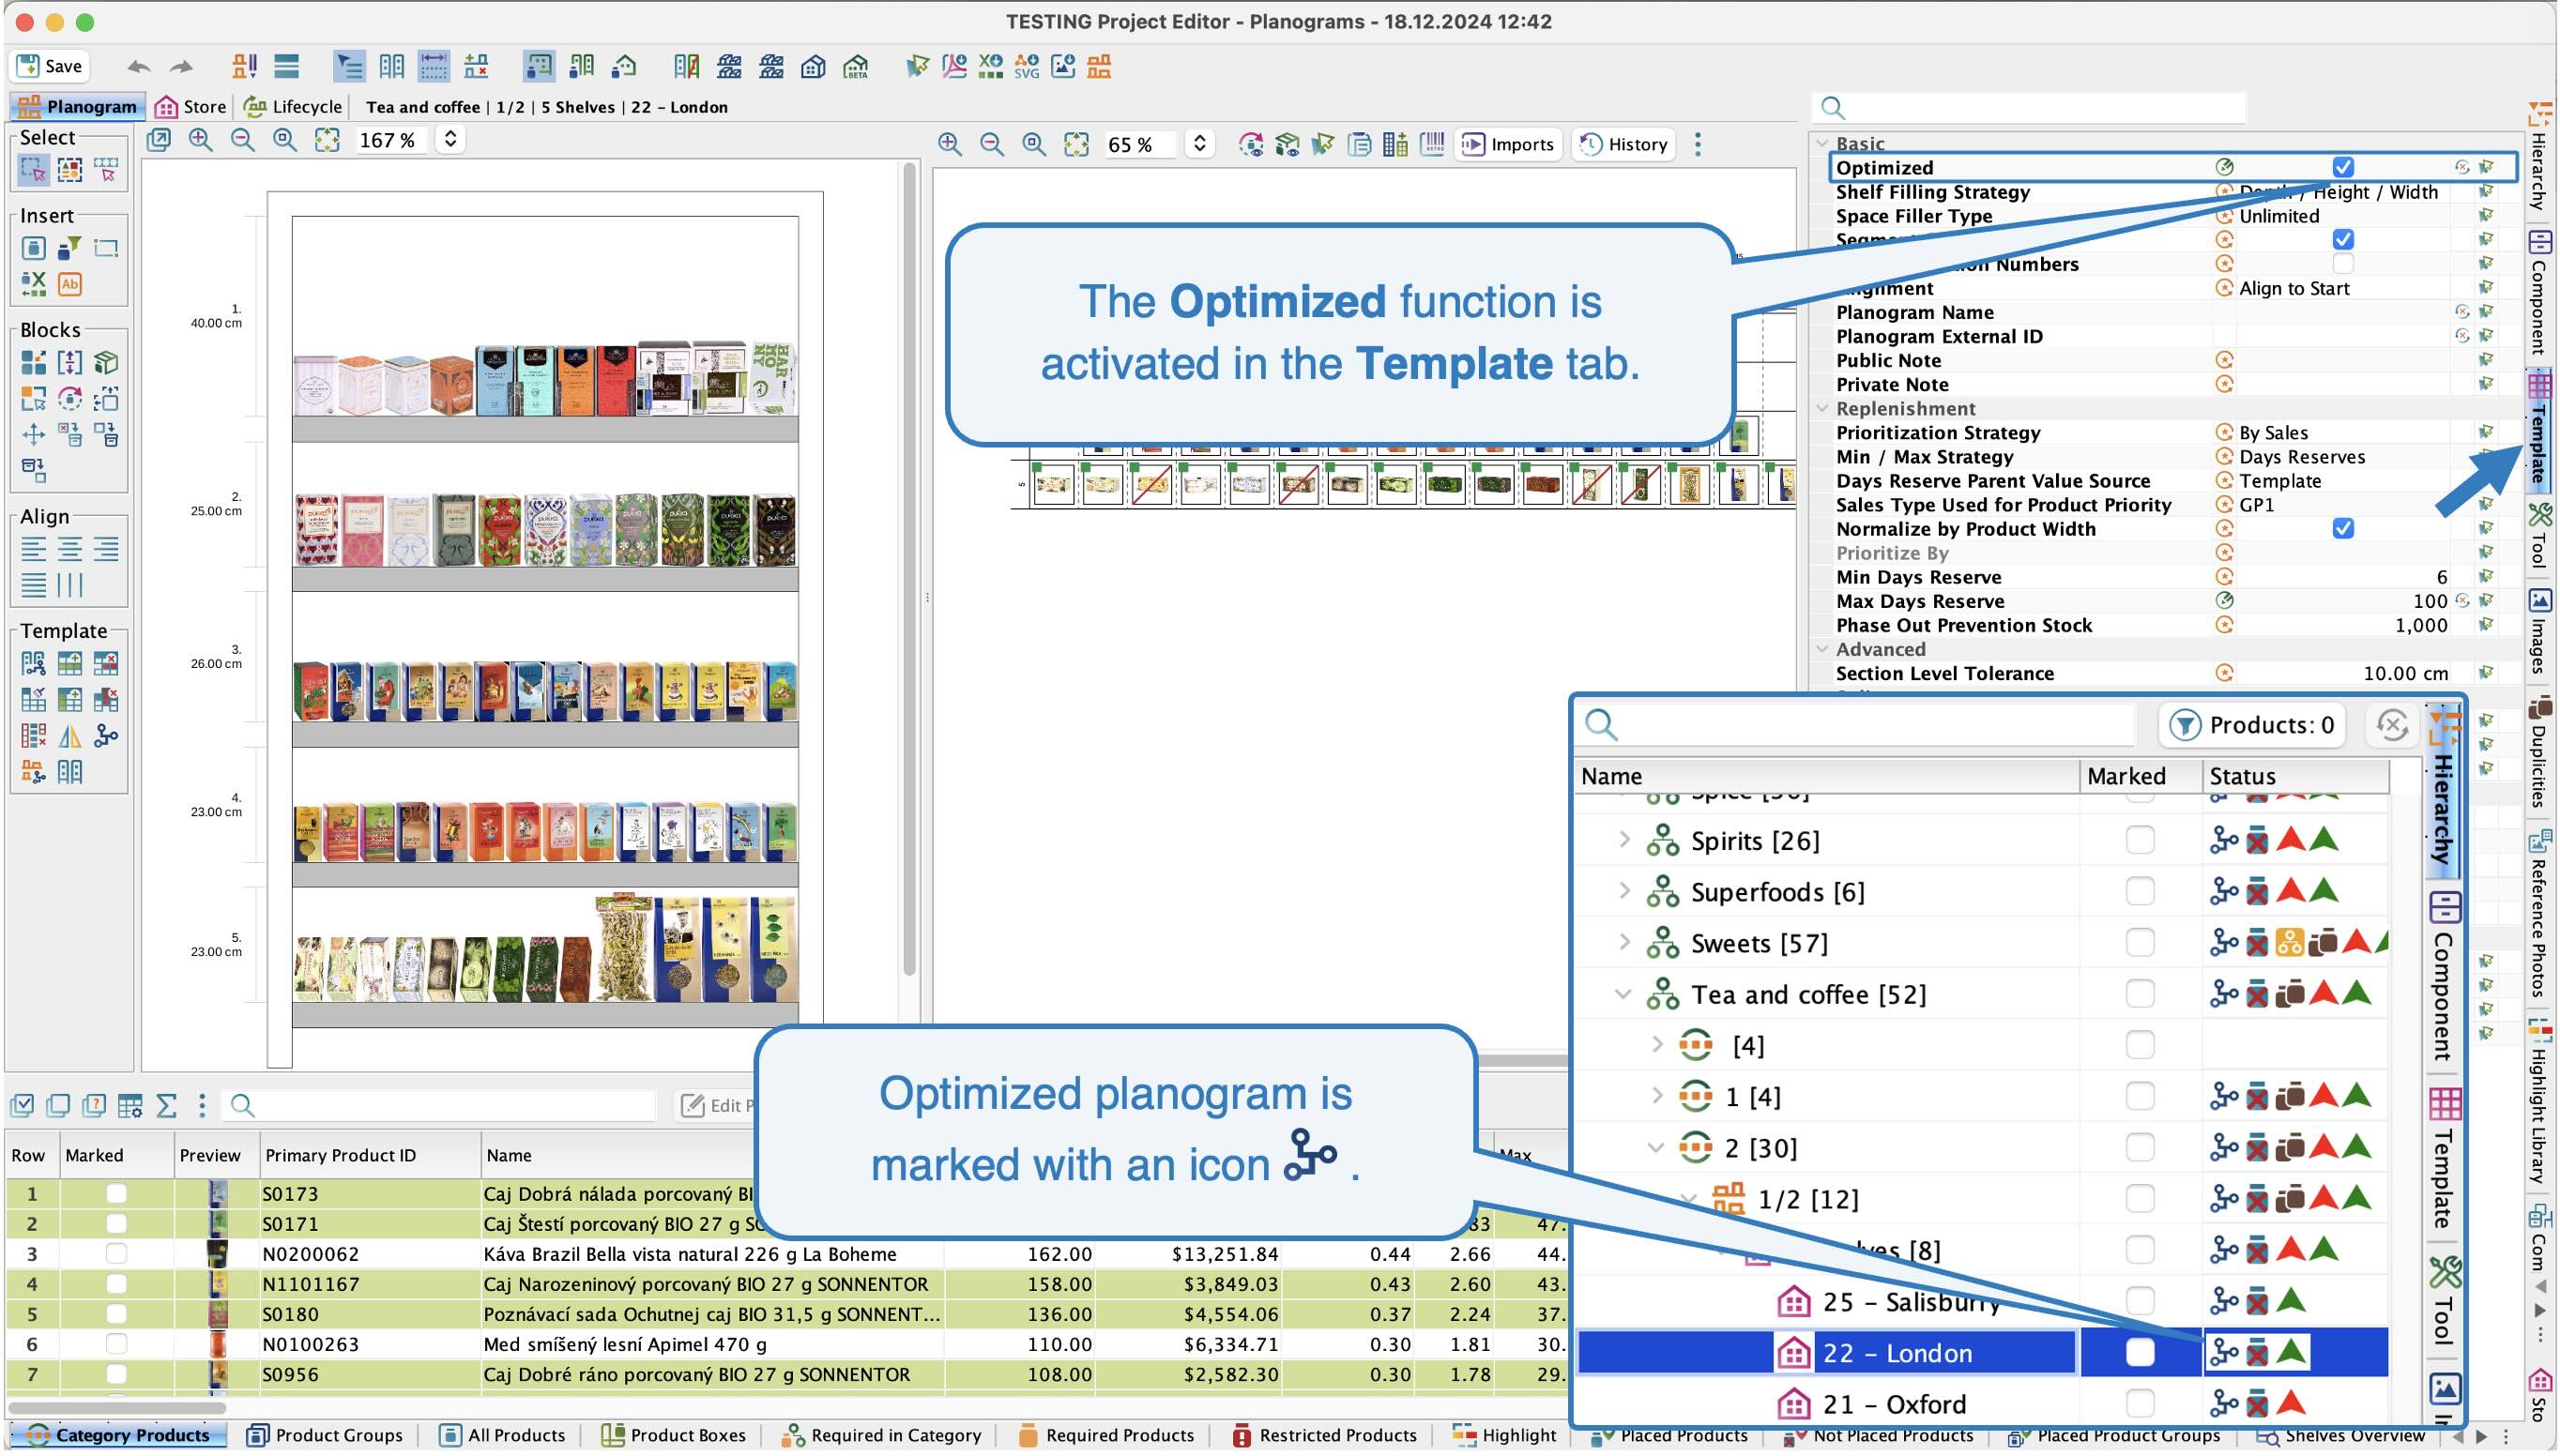Zoom out the left planogram view

(x=243, y=140)
